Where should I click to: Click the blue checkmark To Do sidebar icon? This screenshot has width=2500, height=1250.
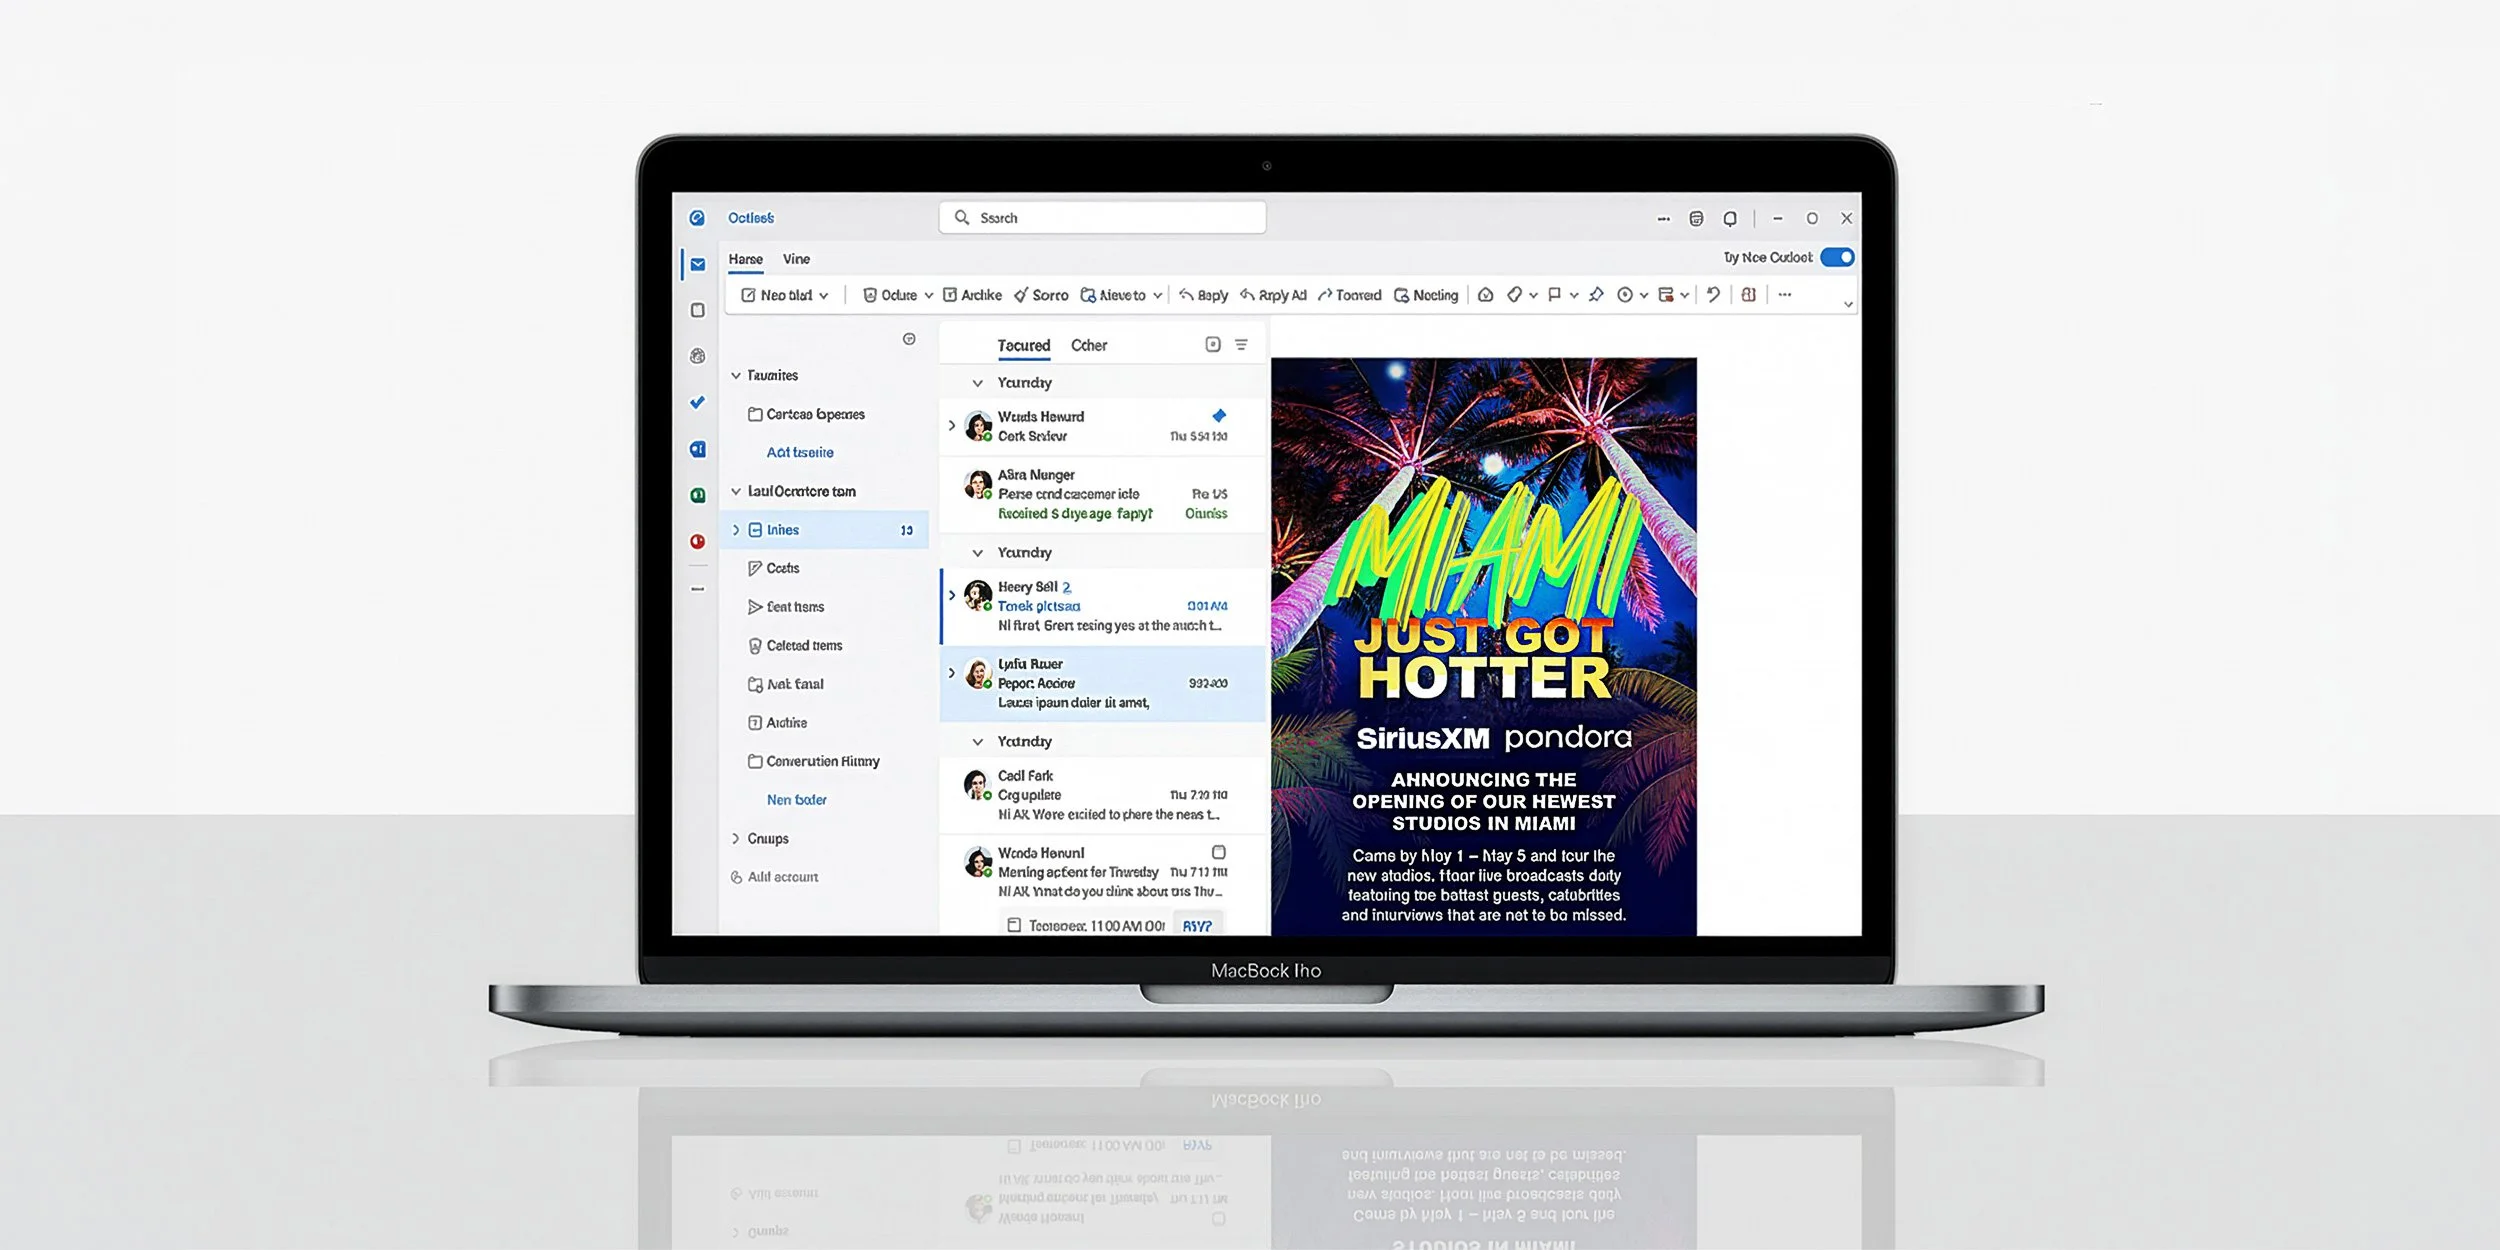[x=697, y=403]
